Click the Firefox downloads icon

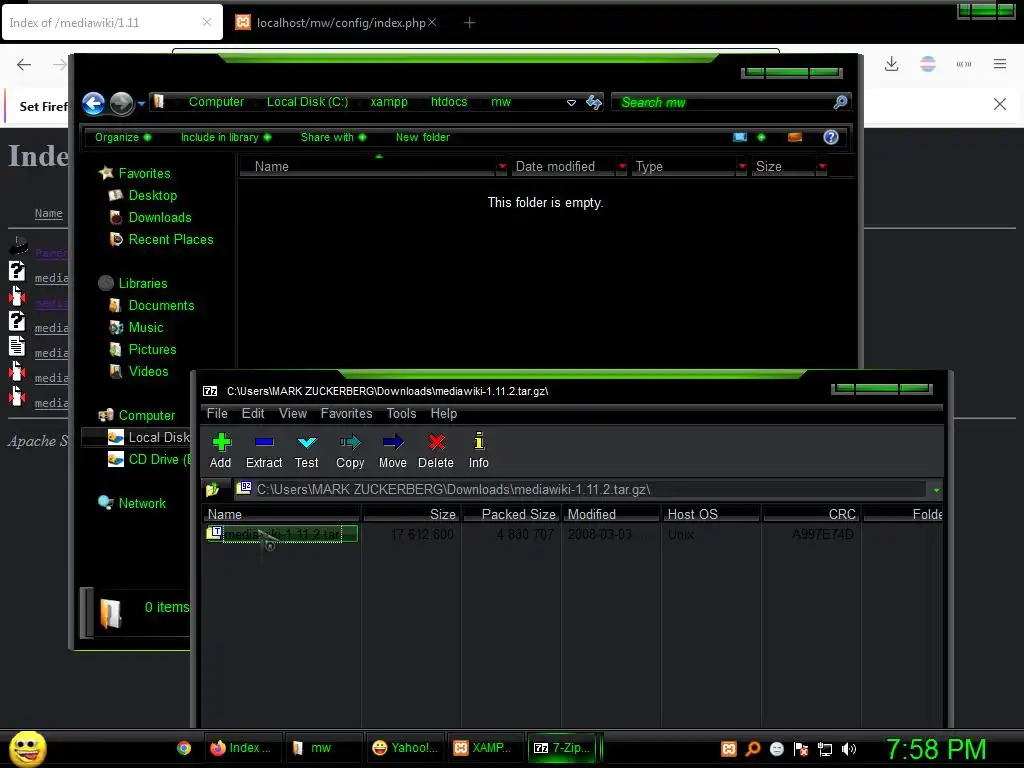coord(891,64)
